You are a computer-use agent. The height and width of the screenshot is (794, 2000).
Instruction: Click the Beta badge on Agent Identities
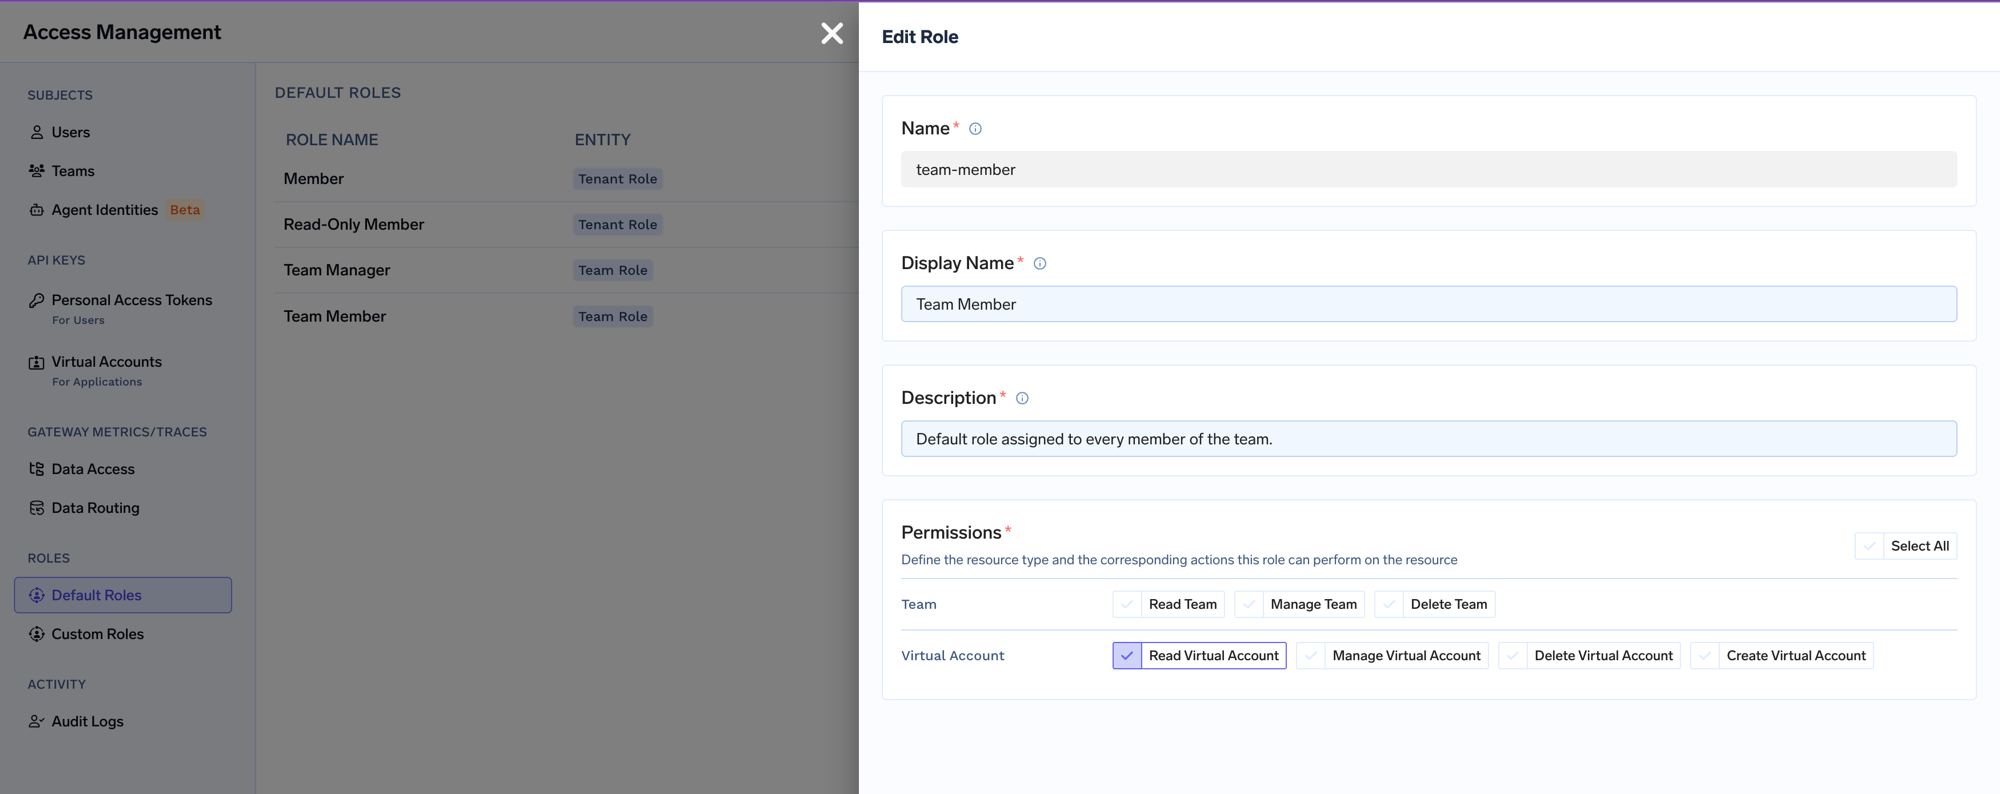[x=185, y=210]
